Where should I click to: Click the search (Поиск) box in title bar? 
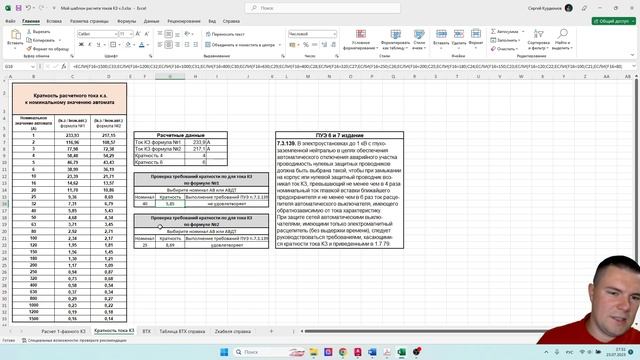click(x=323, y=8)
